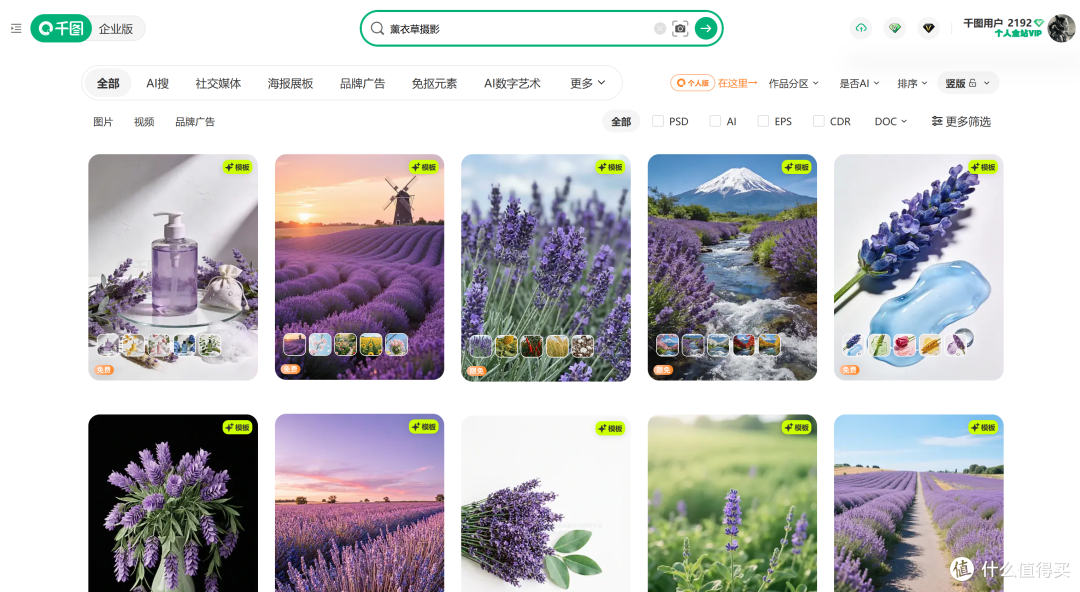Viewport: 1080px width, 592px height.
Task: Open the hamburger sidebar menu icon
Action: click(16, 28)
